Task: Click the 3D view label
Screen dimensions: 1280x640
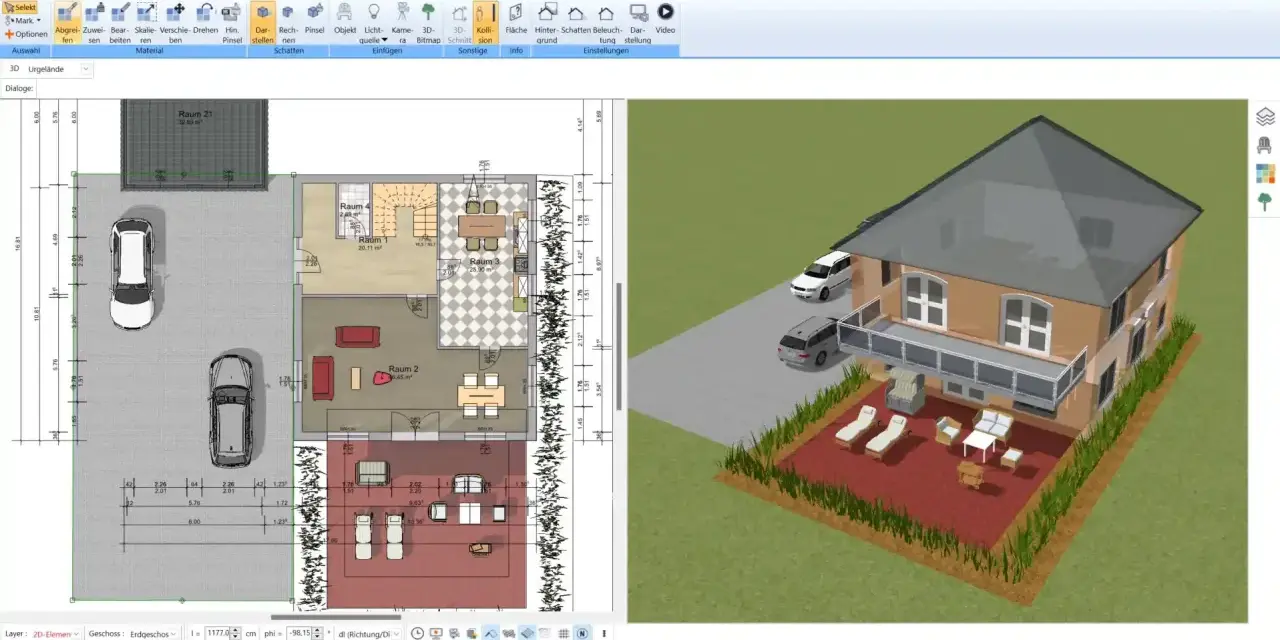Action: click(x=14, y=68)
